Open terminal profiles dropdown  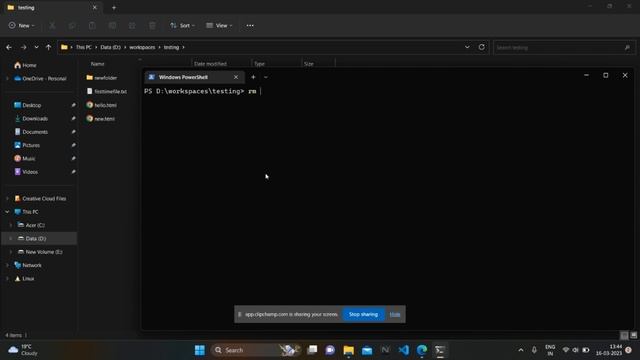[x=266, y=77]
